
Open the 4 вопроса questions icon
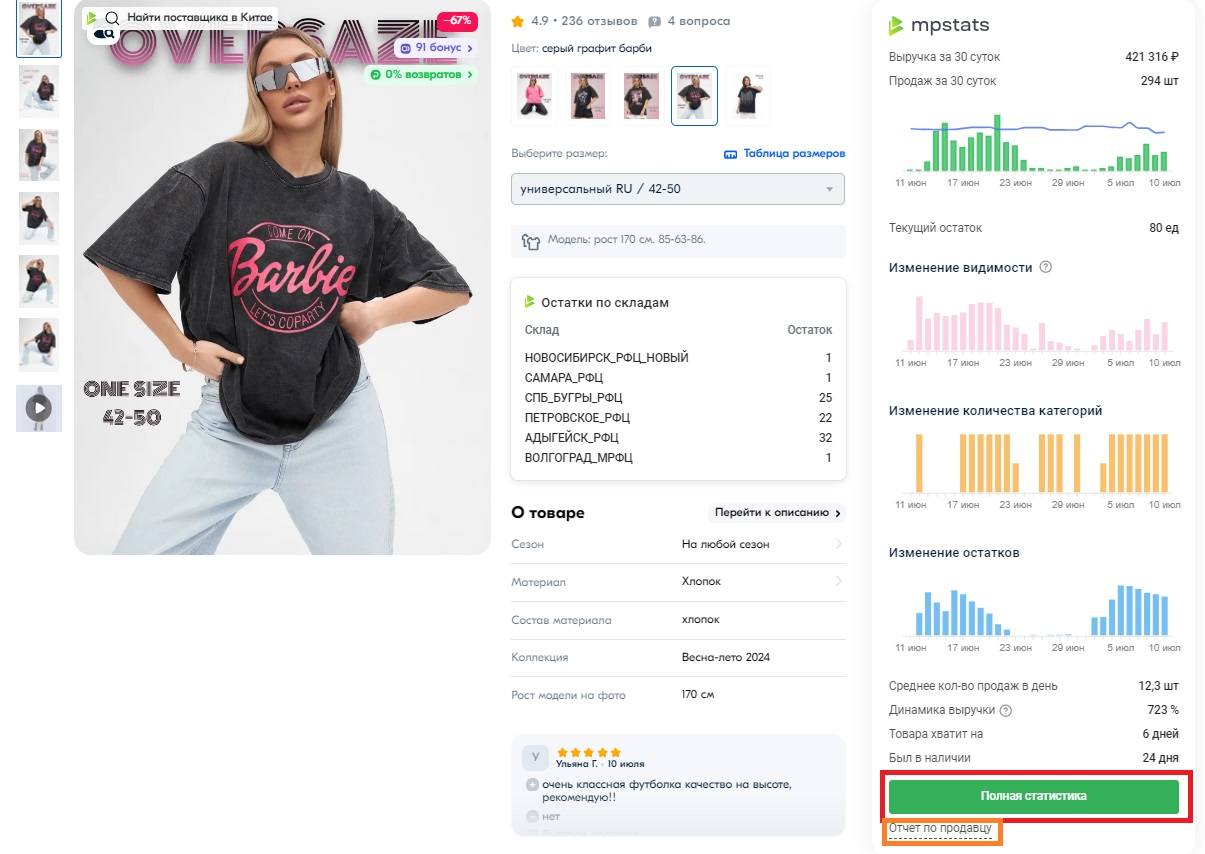point(654,21)
